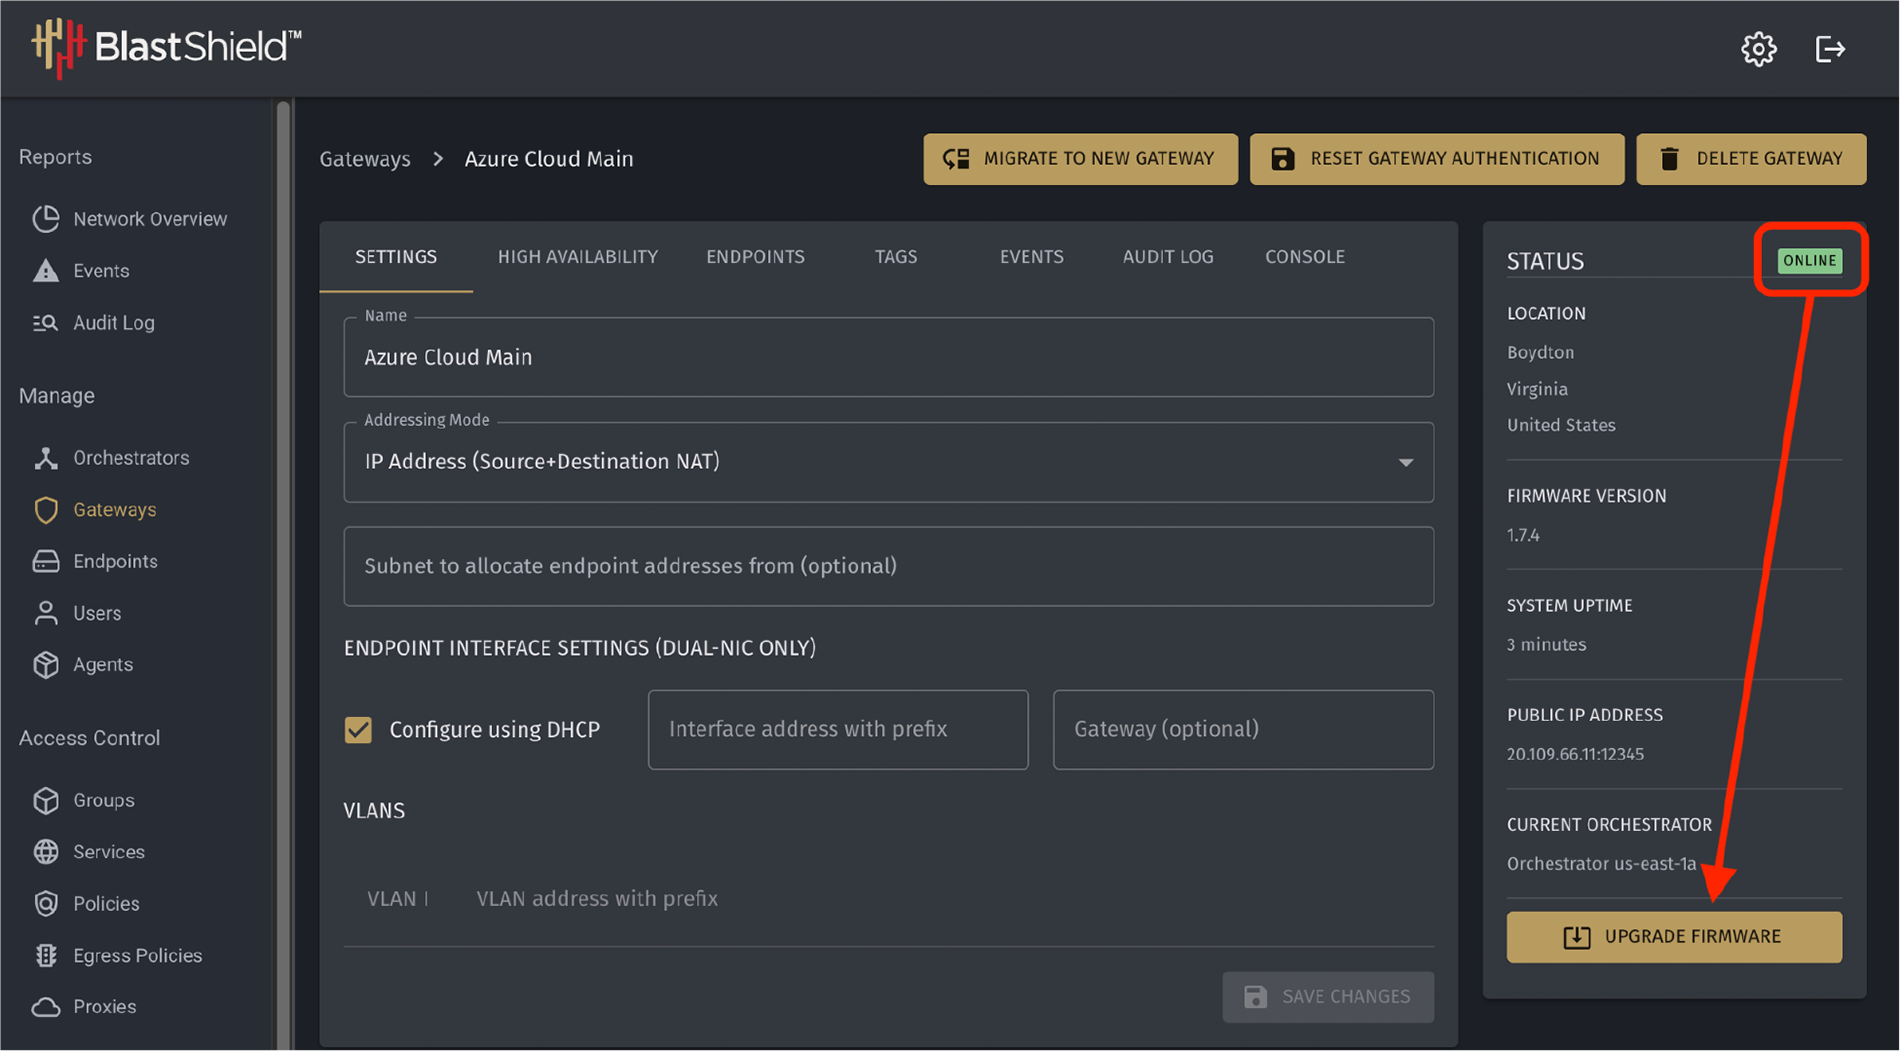The width and height of the screenshot is (1900, 1051).
Task: Click the disk icon on Save Changes
Action: (1256, 997)
